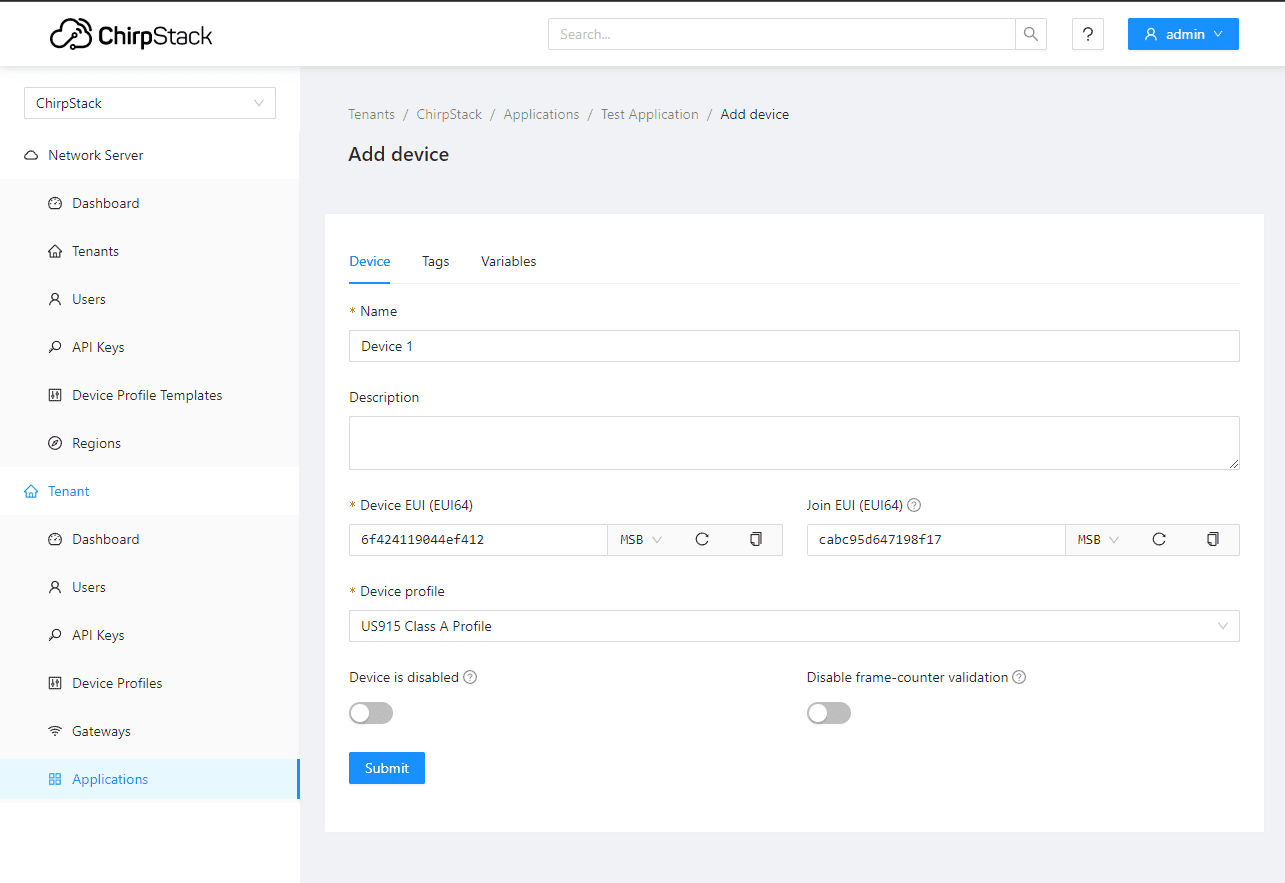
Task: Copy Join EUI to clipboard
Action: point(1213,540)
